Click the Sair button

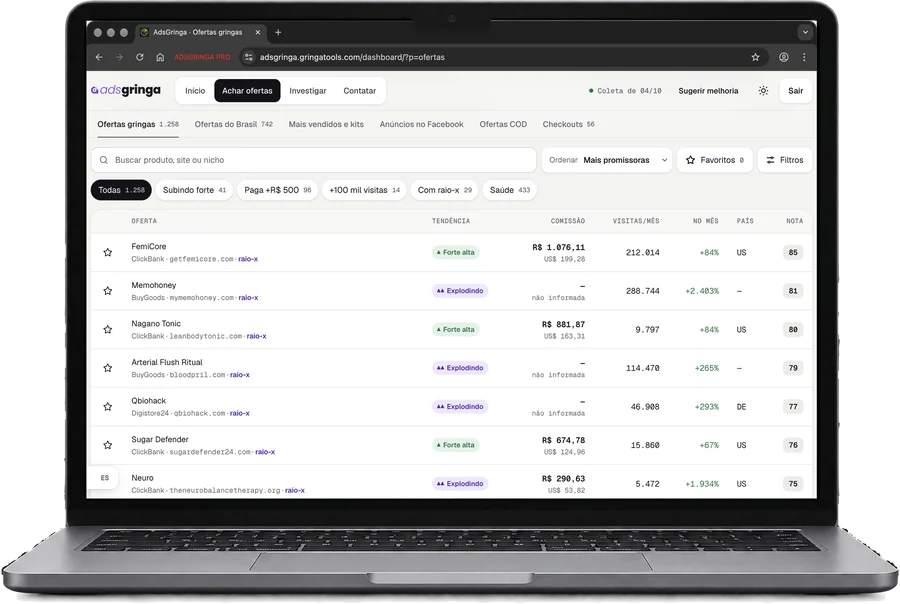tap(796, 91)
